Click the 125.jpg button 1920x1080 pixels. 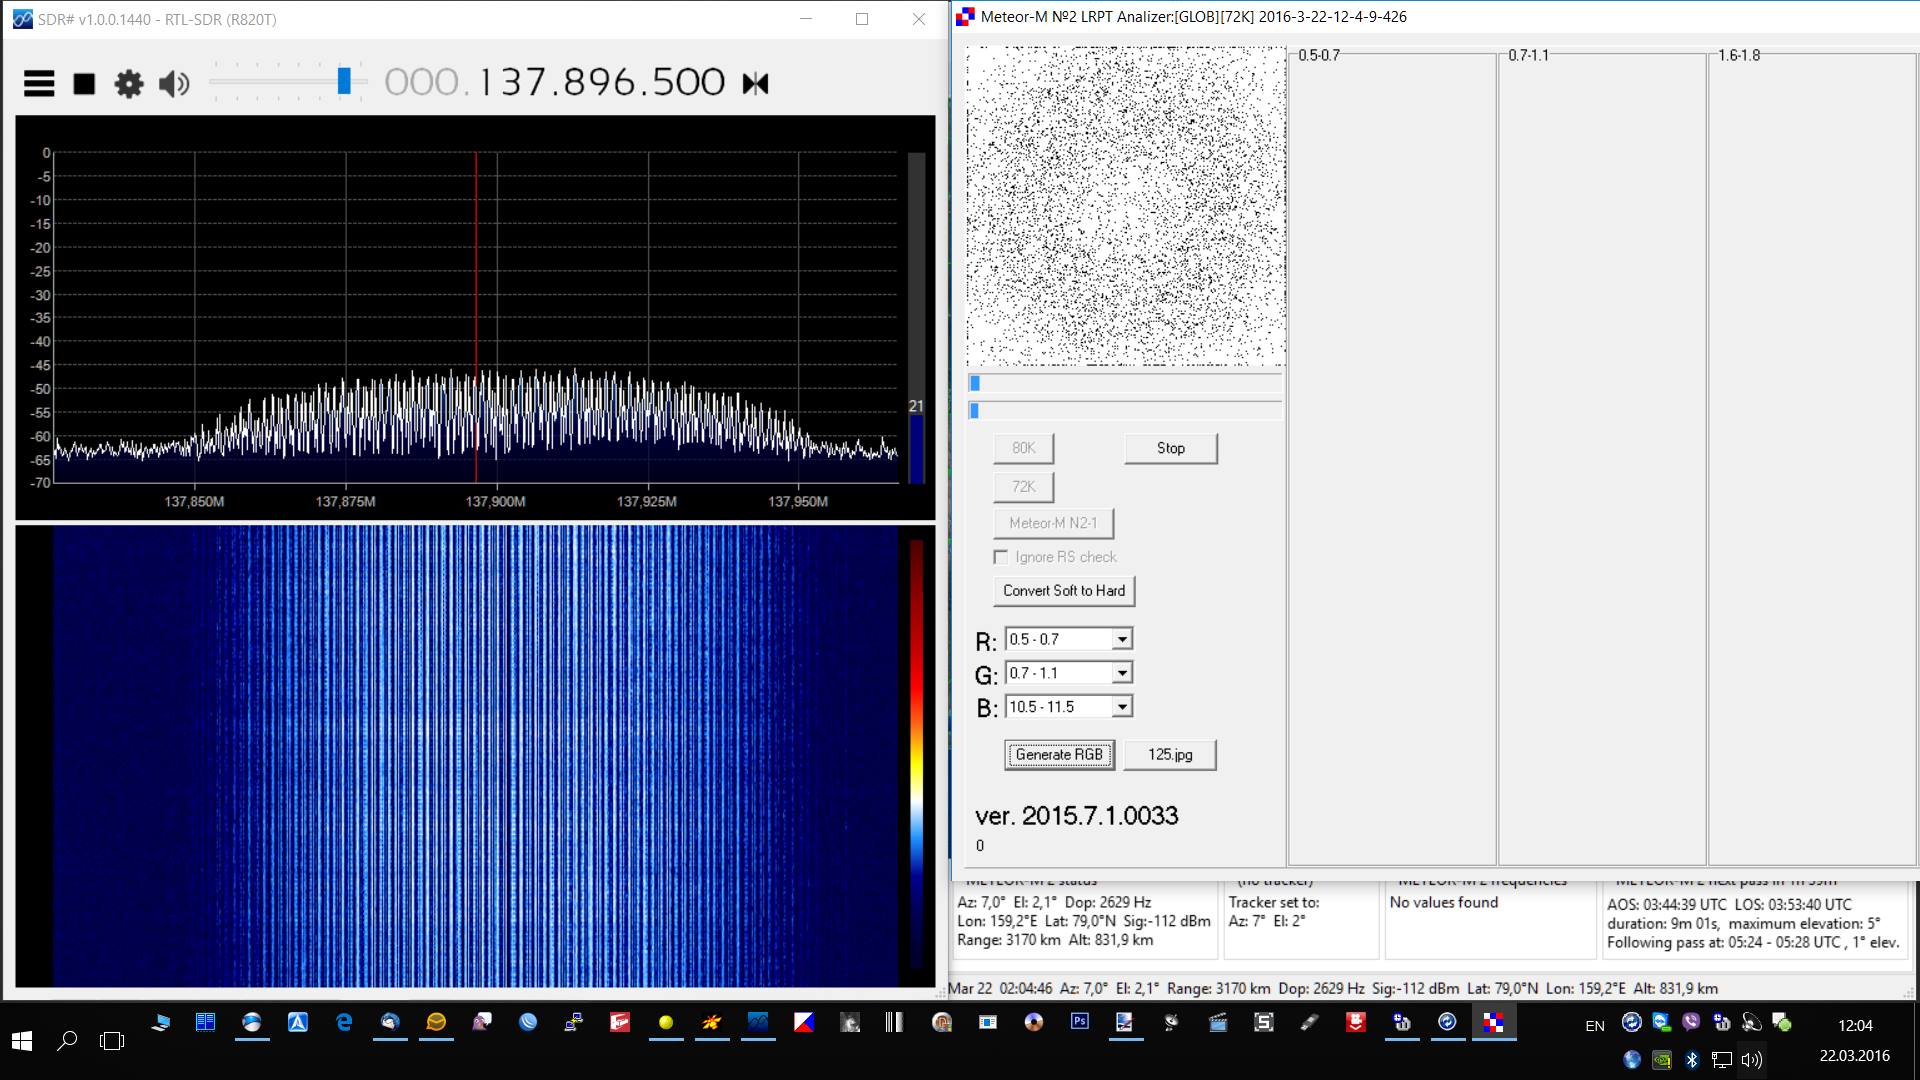click(x=1170, y=755)
